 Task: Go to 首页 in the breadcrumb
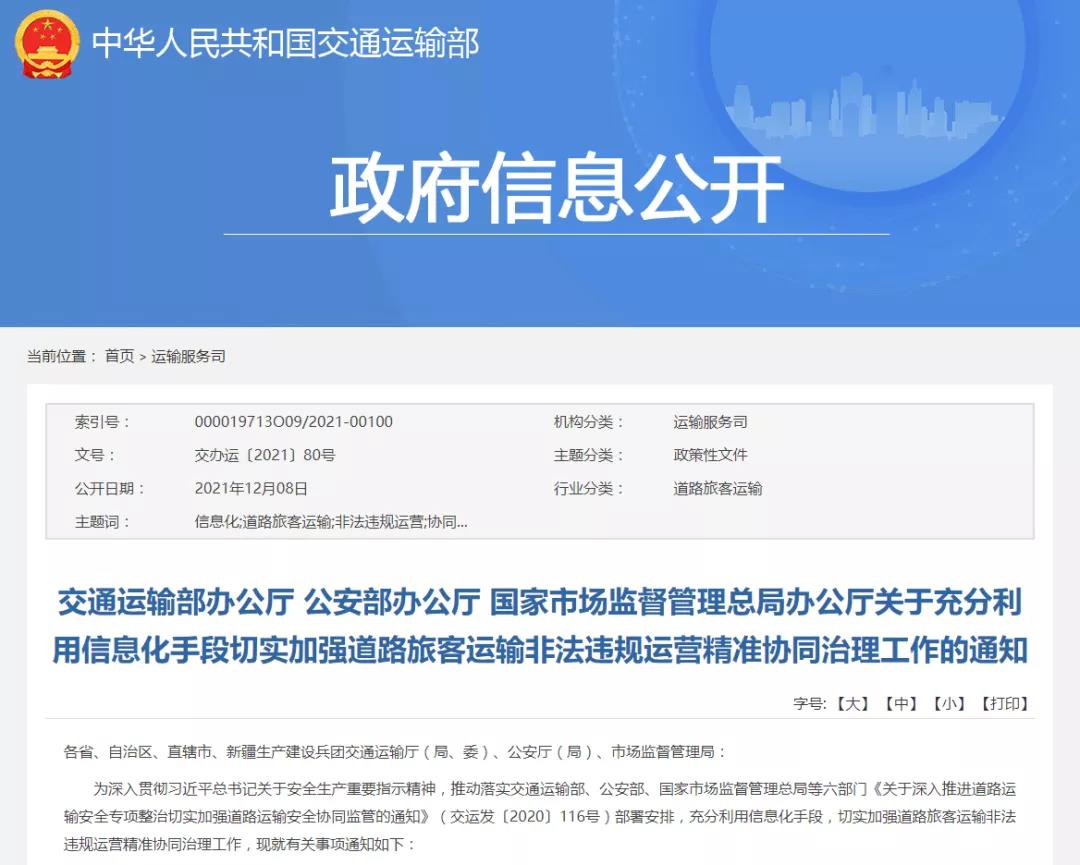coord(119,356)
